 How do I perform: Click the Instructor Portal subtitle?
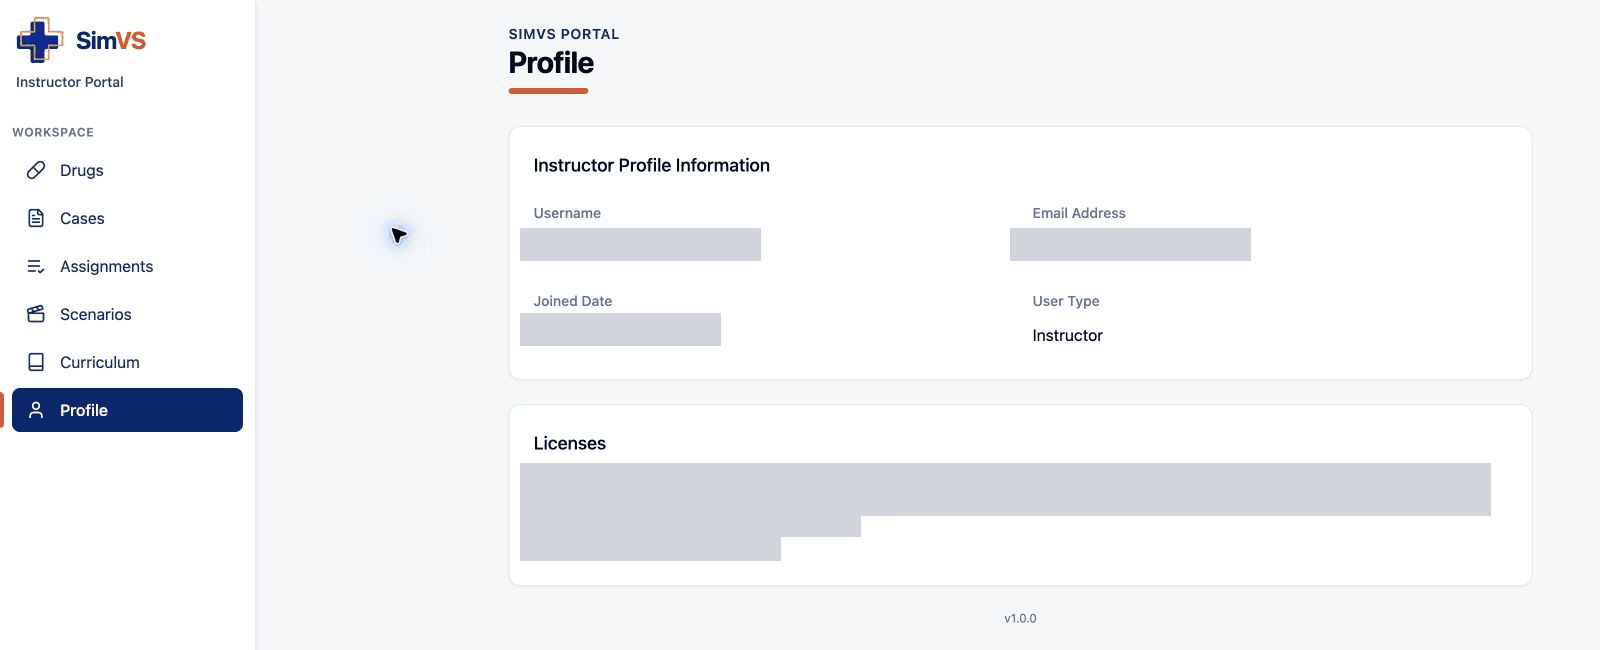pyautogui.click(x=70, y=82)
